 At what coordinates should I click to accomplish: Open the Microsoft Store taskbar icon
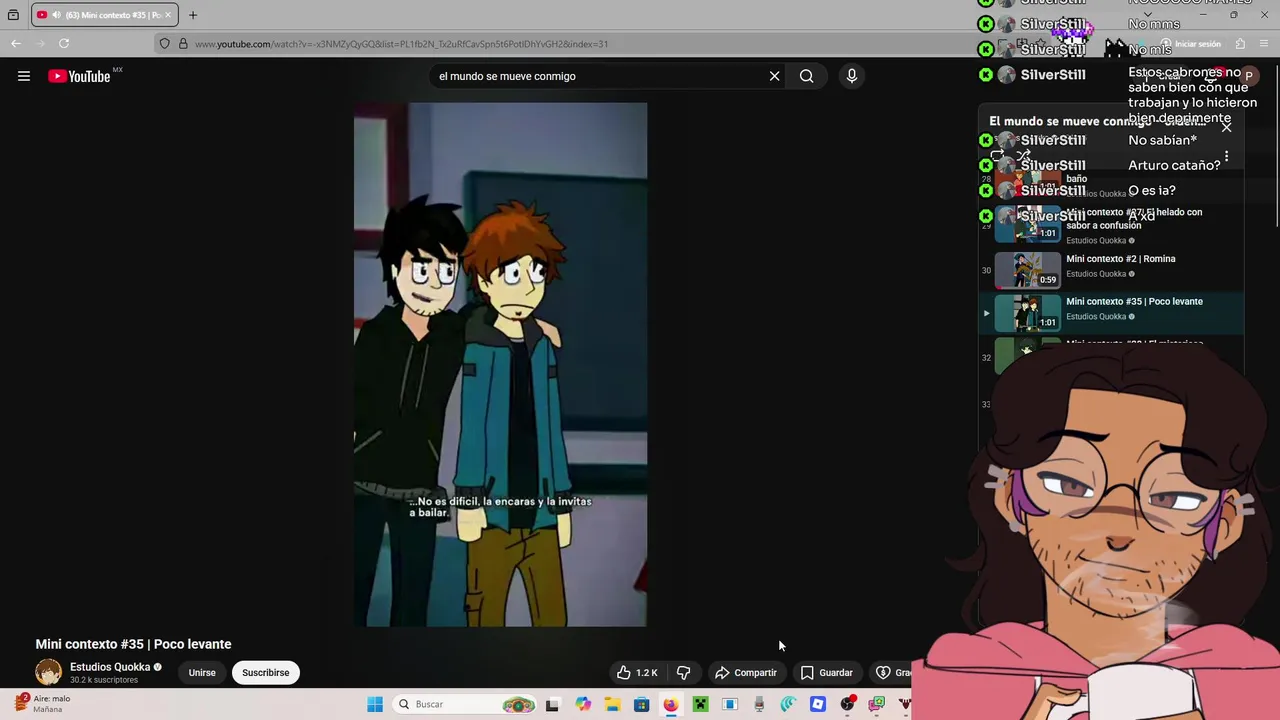641,704
